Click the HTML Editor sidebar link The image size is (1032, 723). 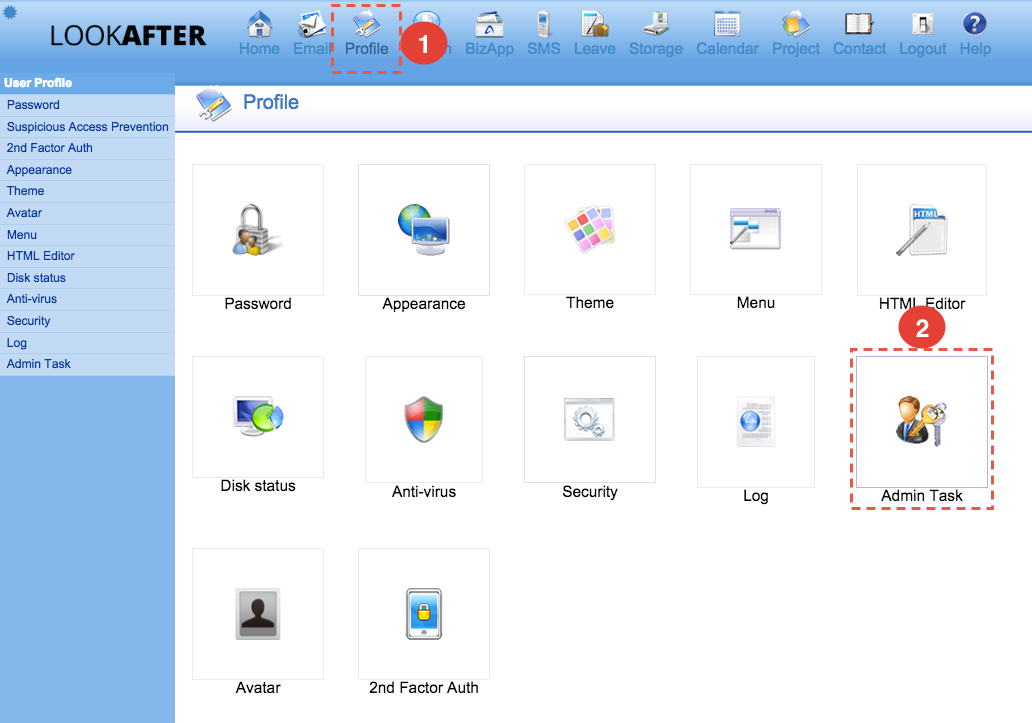point(41,256)
